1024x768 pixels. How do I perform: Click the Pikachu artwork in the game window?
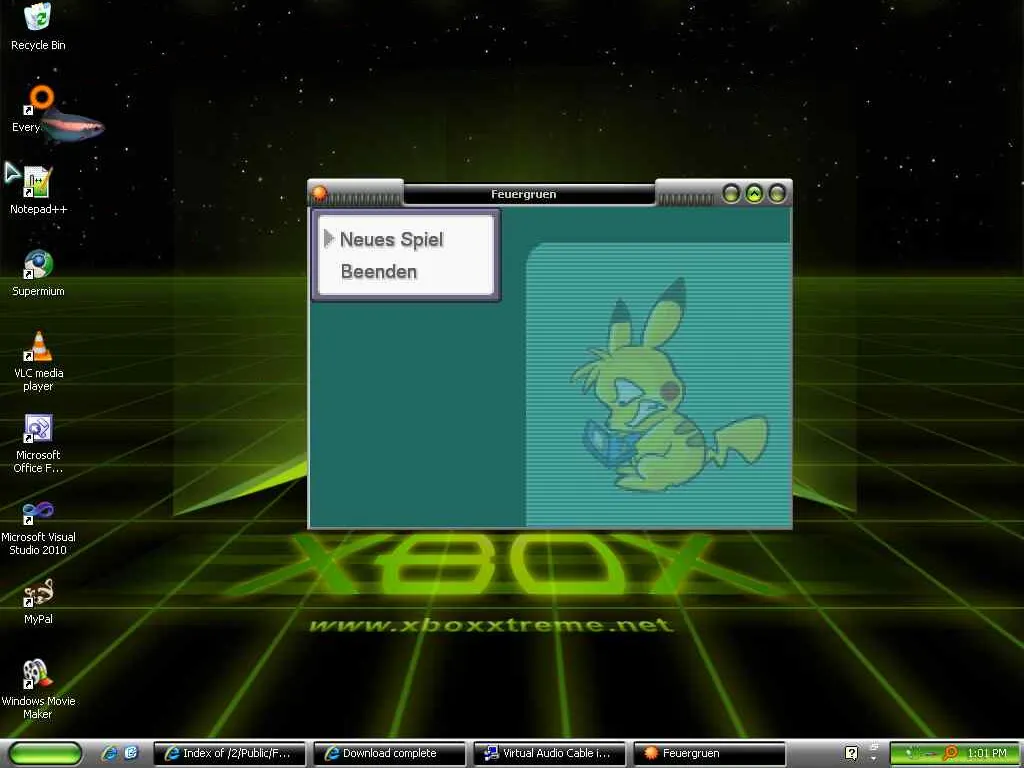click(669, 385)
